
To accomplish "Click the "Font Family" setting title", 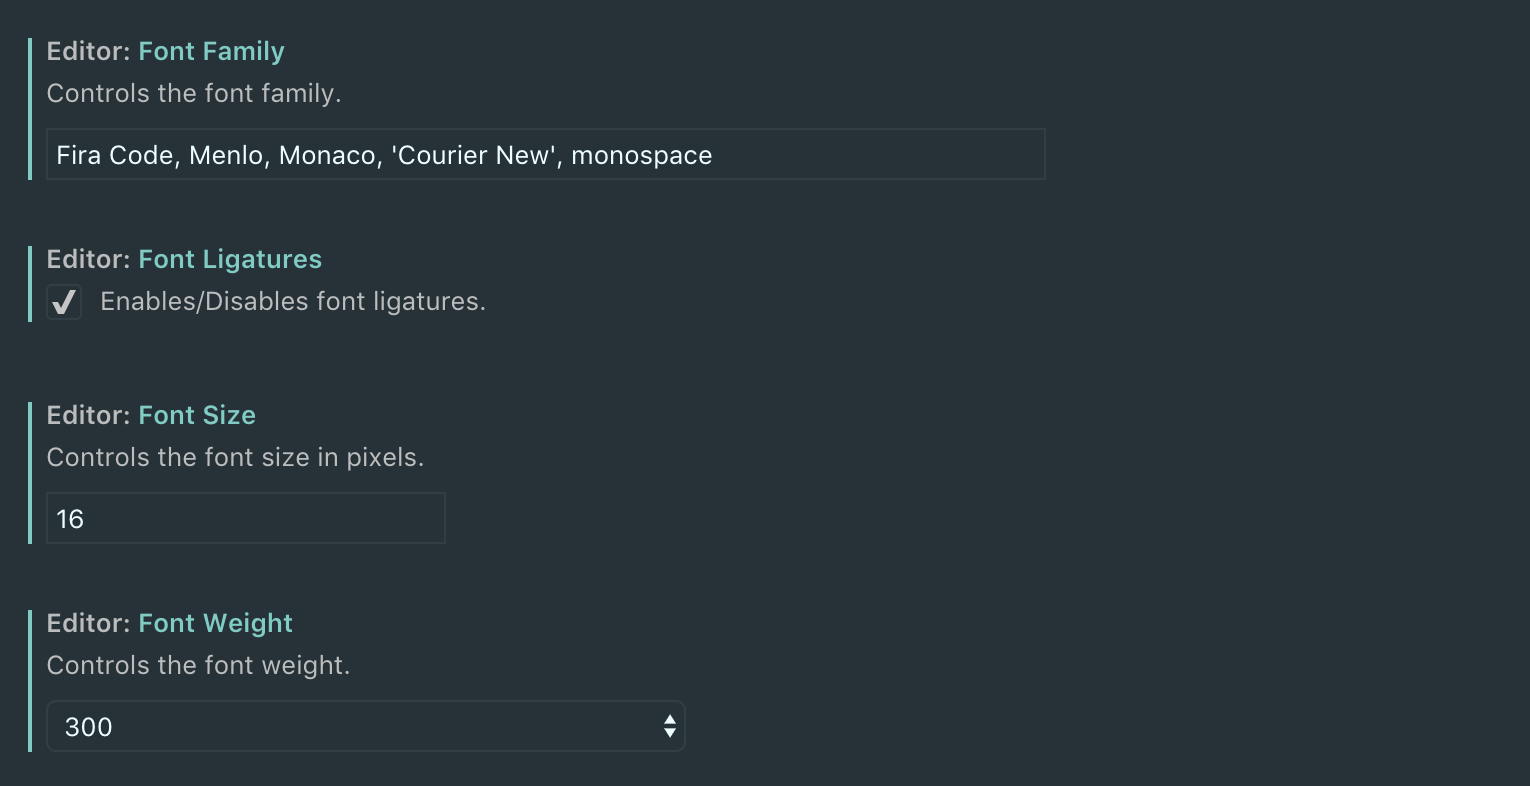I will coord(211,51).
